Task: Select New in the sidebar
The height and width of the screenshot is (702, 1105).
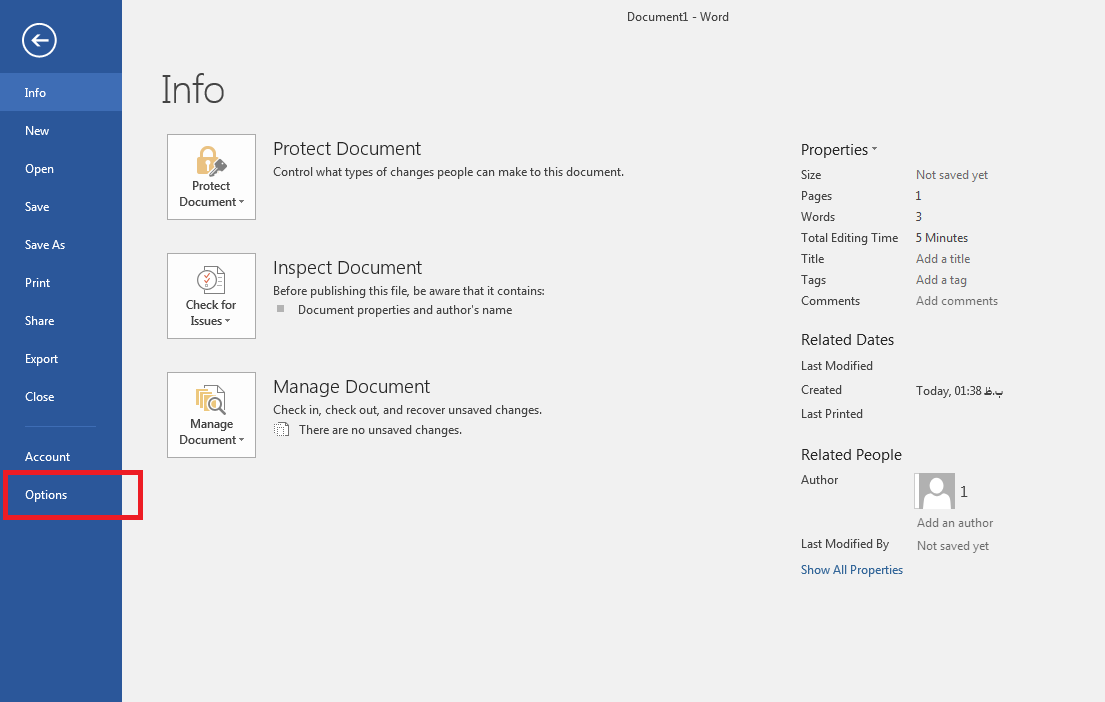Action: 61,130
